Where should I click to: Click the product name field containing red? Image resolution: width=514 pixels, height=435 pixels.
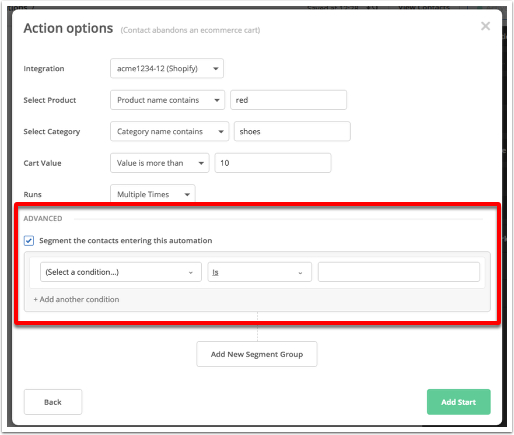click(x=288, y=100)
